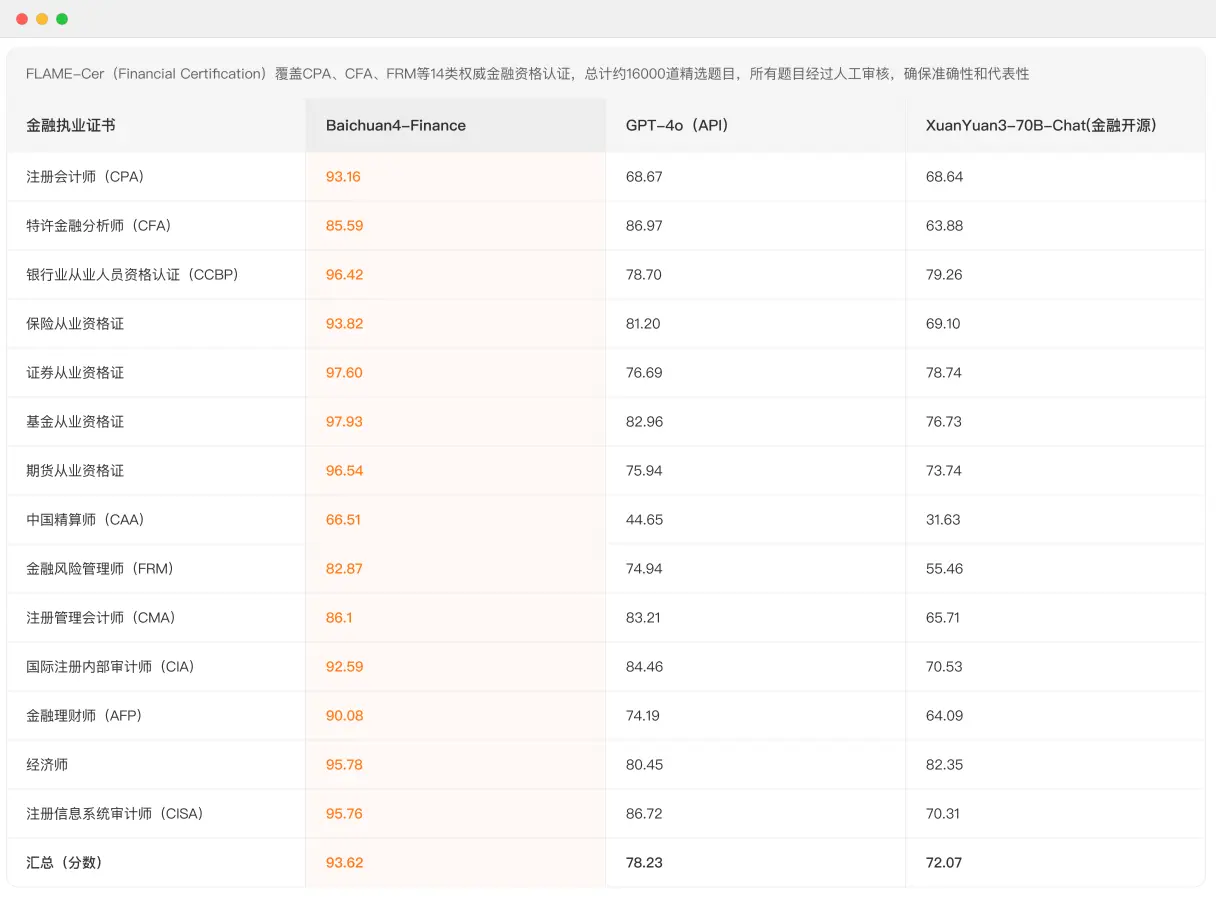This screenshot has width=1216, height=897.
Task: Click the 特许金融分析师（CFA）row label
Action: click(90, 225)
